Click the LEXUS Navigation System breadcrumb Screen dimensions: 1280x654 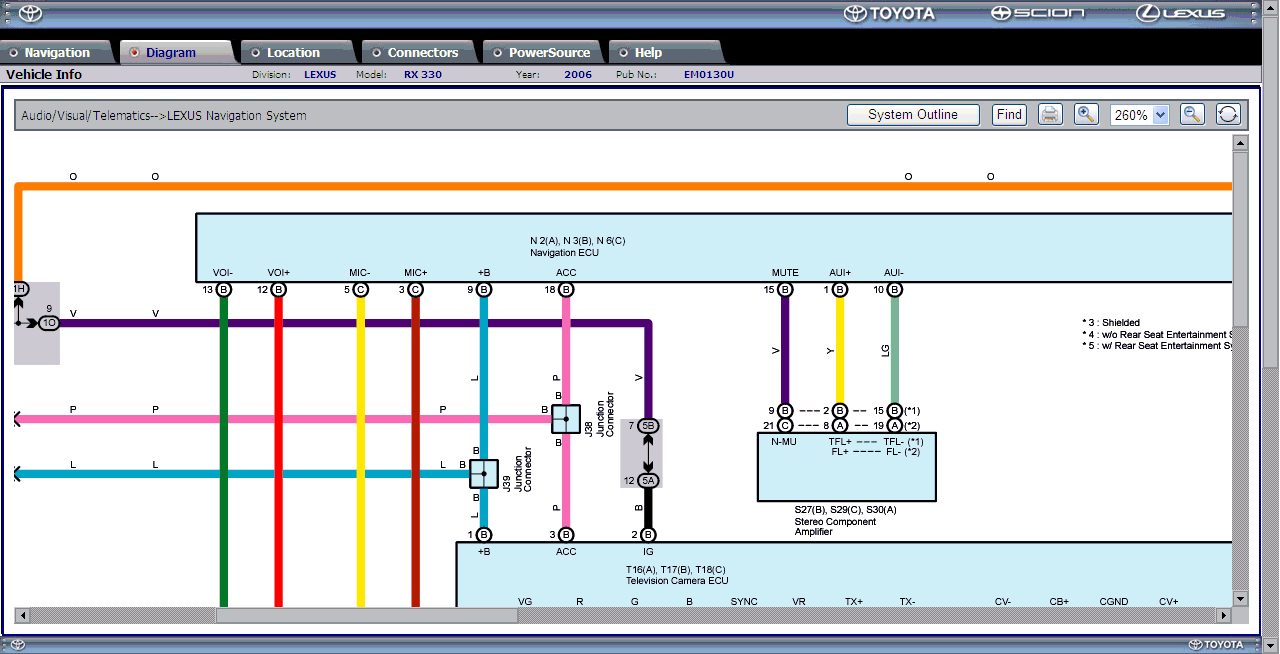coord(237,116)
